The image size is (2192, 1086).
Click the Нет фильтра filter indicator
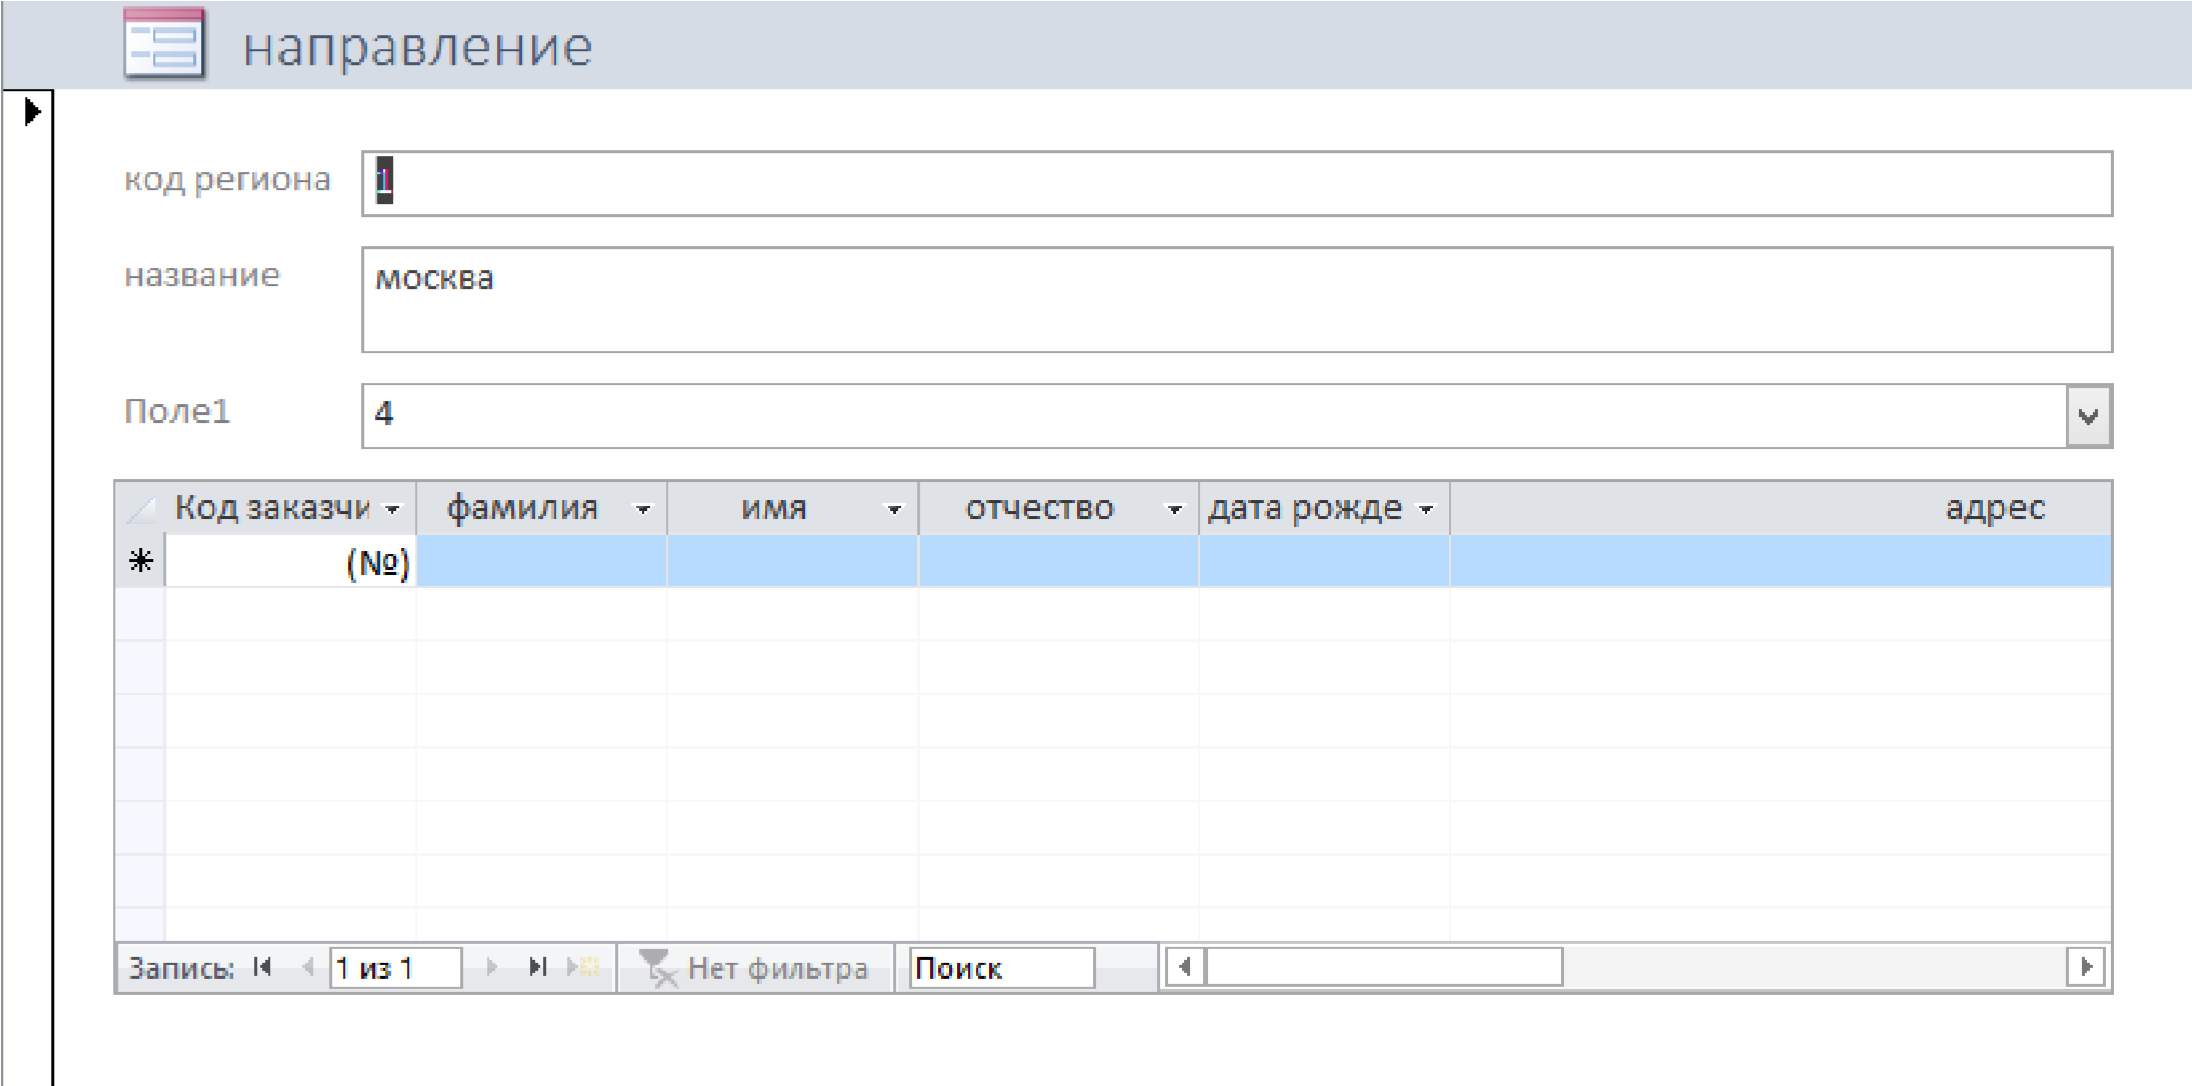754,968
